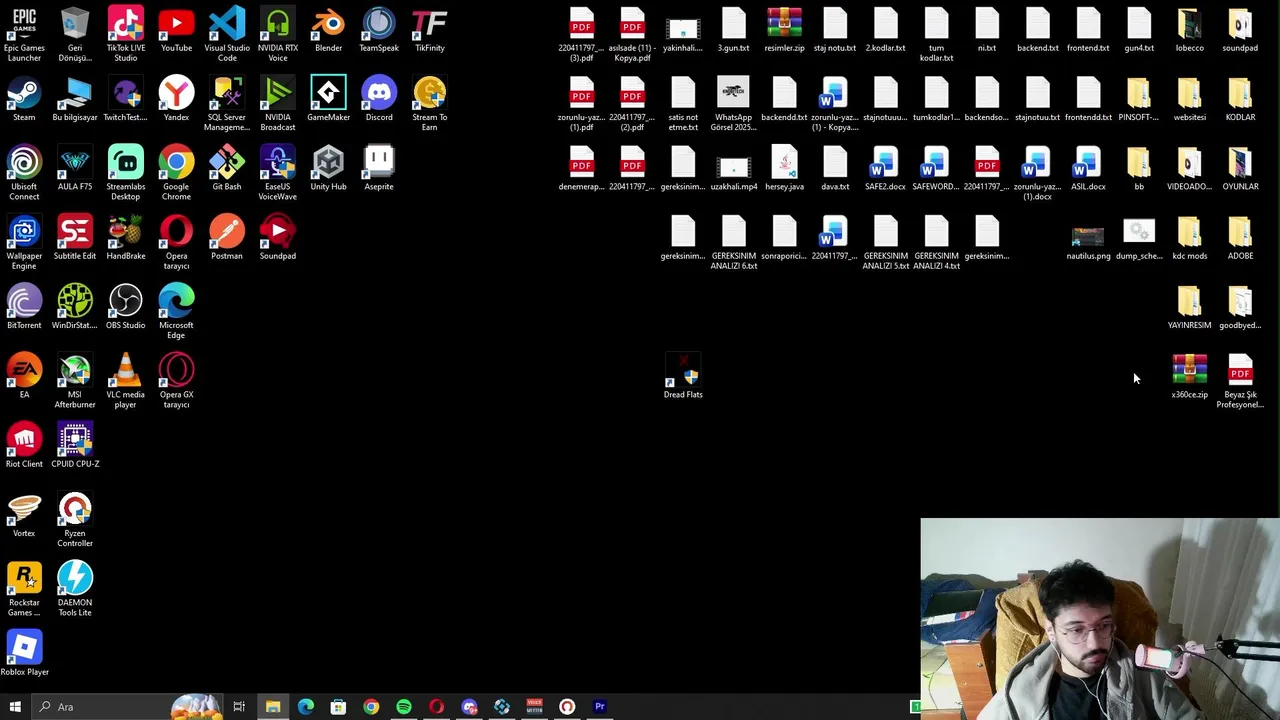Click the WinDirStat shortcut

[x=75, y=307]
